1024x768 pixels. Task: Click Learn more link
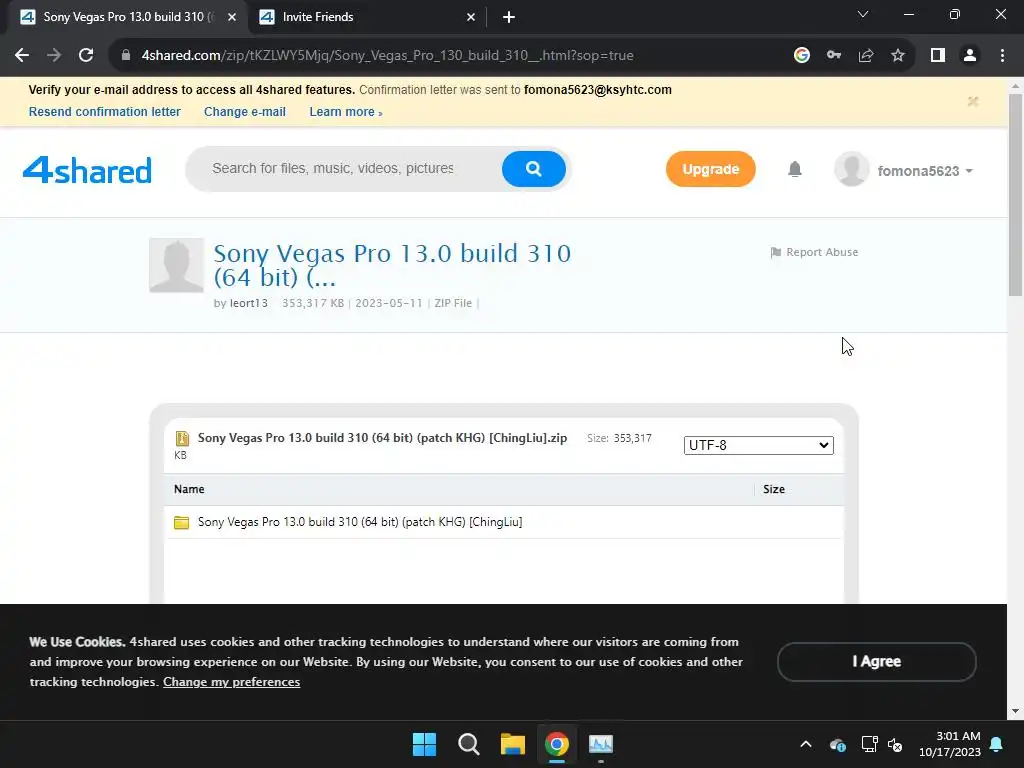[345, 112]
